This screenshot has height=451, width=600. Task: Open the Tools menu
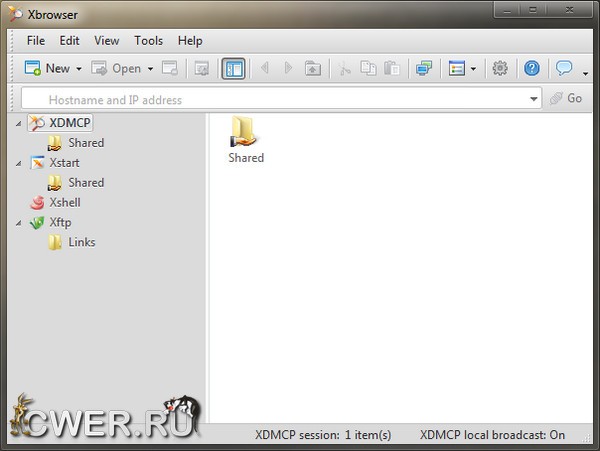click(148, 41)
